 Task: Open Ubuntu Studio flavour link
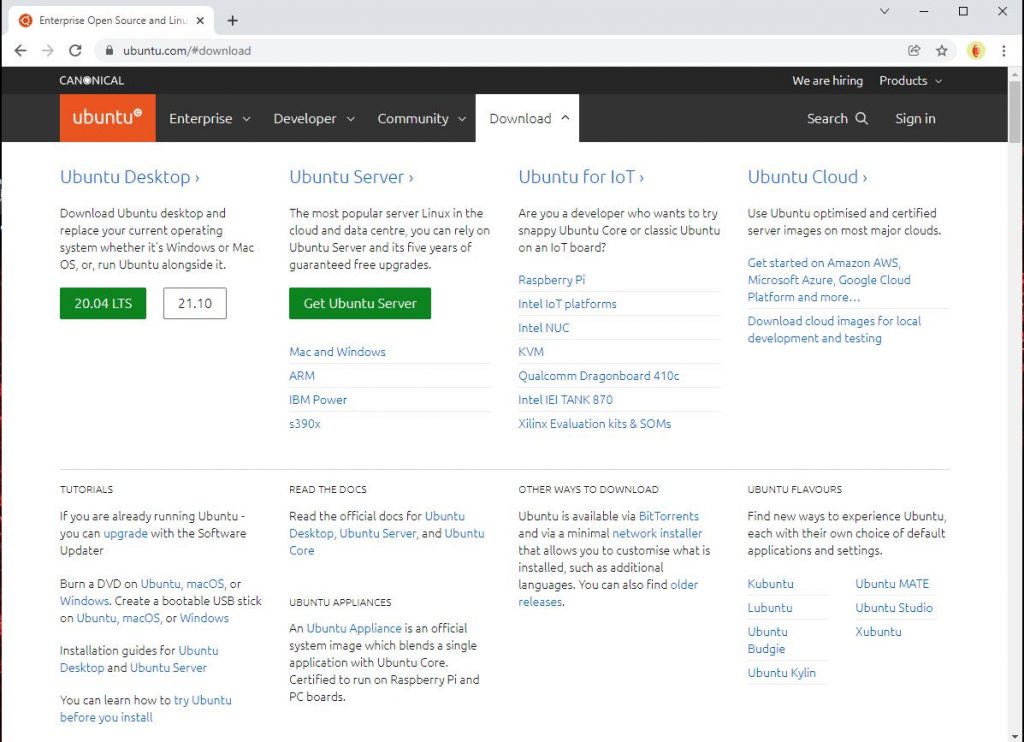(x=894, y=608)
